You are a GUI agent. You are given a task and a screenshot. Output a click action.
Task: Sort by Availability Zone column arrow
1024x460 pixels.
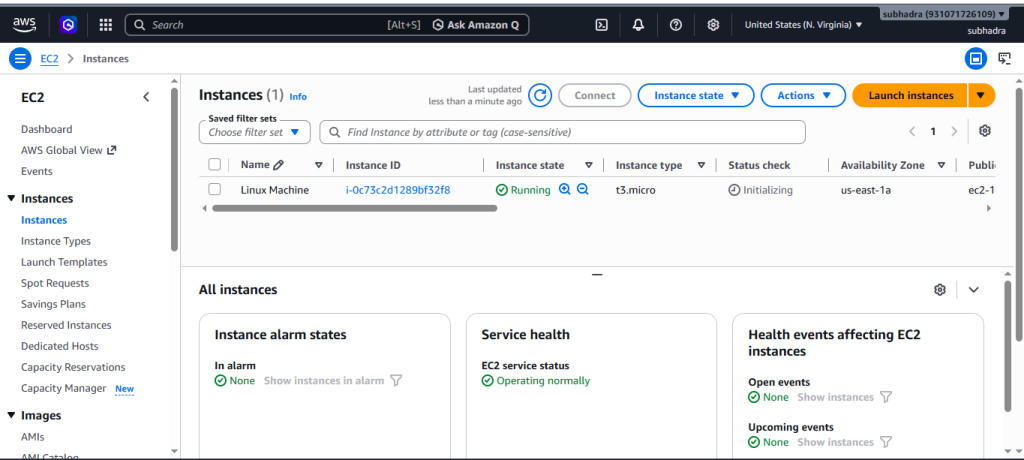tap(941, 165)
